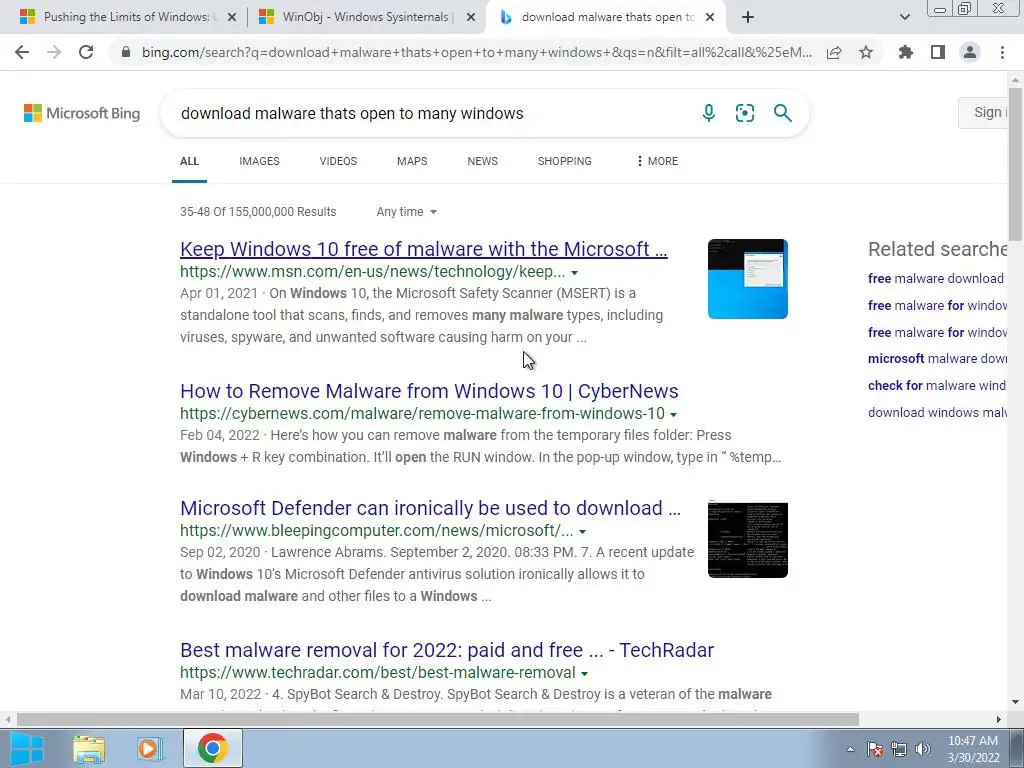Click the forward navigation arrow
The image size is (1024, 768).
click(x=54, y=52)
